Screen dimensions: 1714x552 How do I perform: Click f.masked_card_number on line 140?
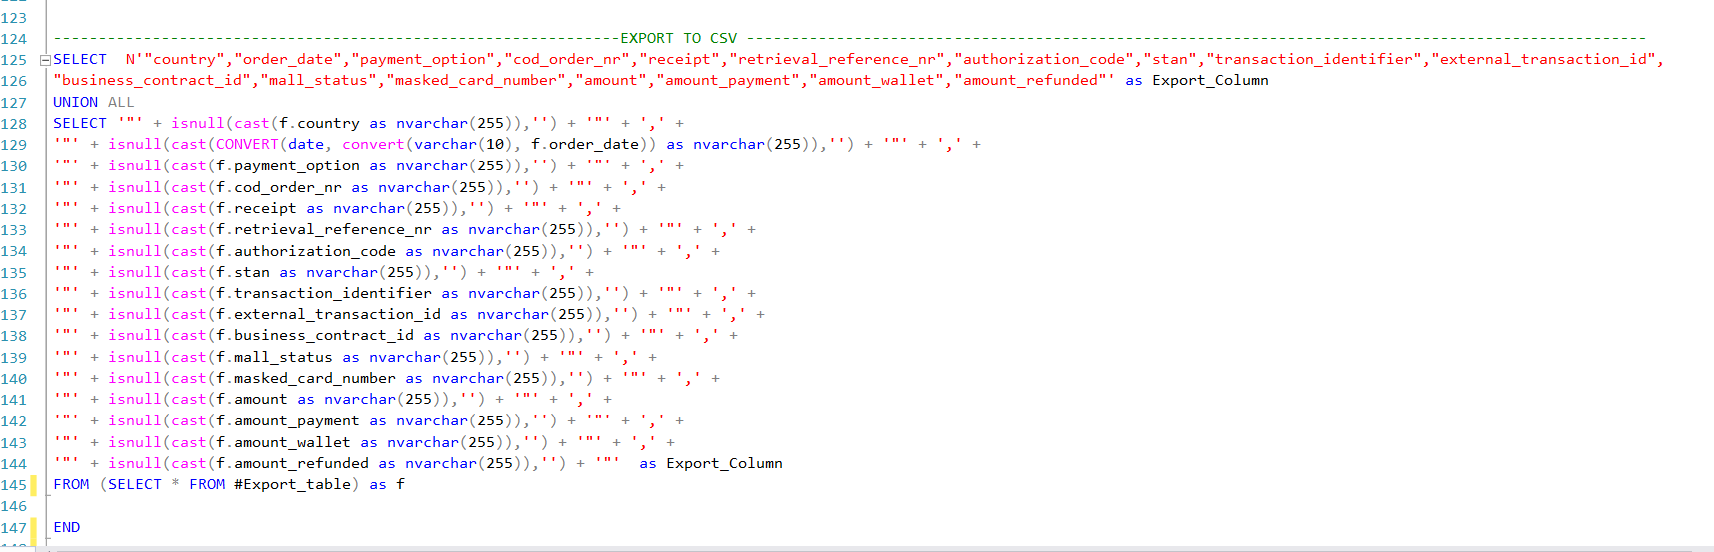(306, 378)
